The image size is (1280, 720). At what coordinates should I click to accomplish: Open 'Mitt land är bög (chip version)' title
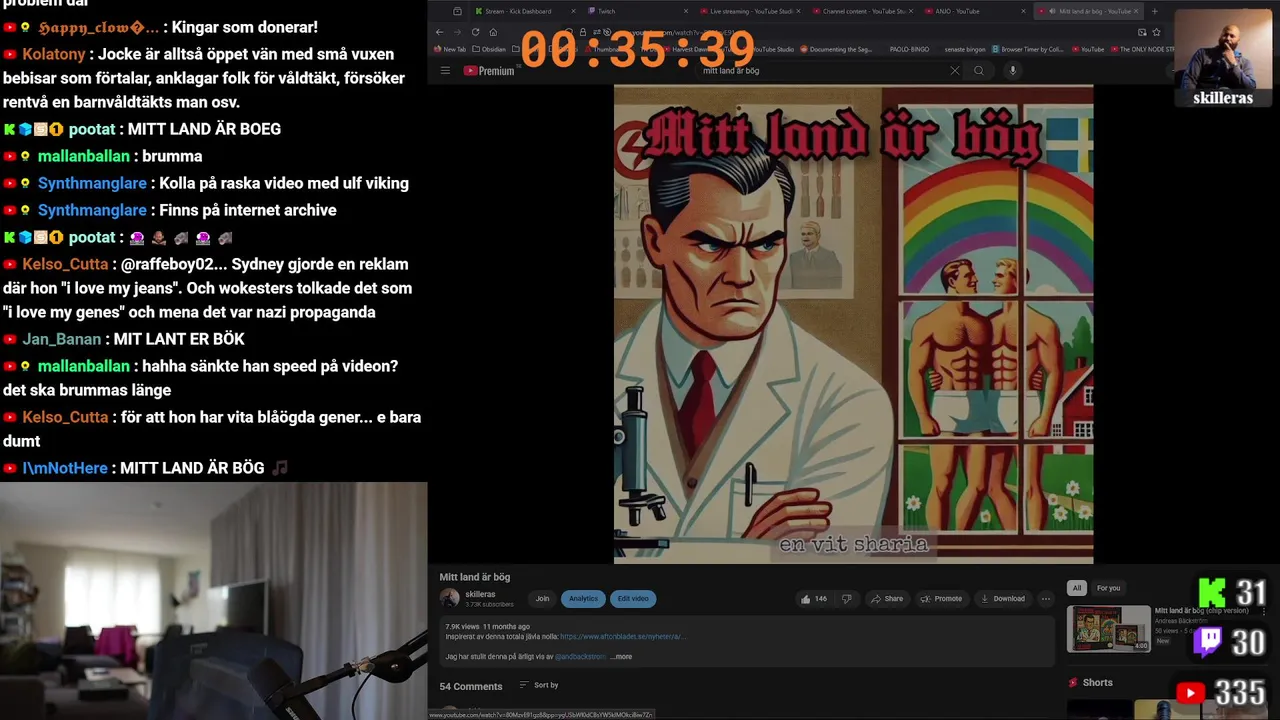click(1201, 611)
